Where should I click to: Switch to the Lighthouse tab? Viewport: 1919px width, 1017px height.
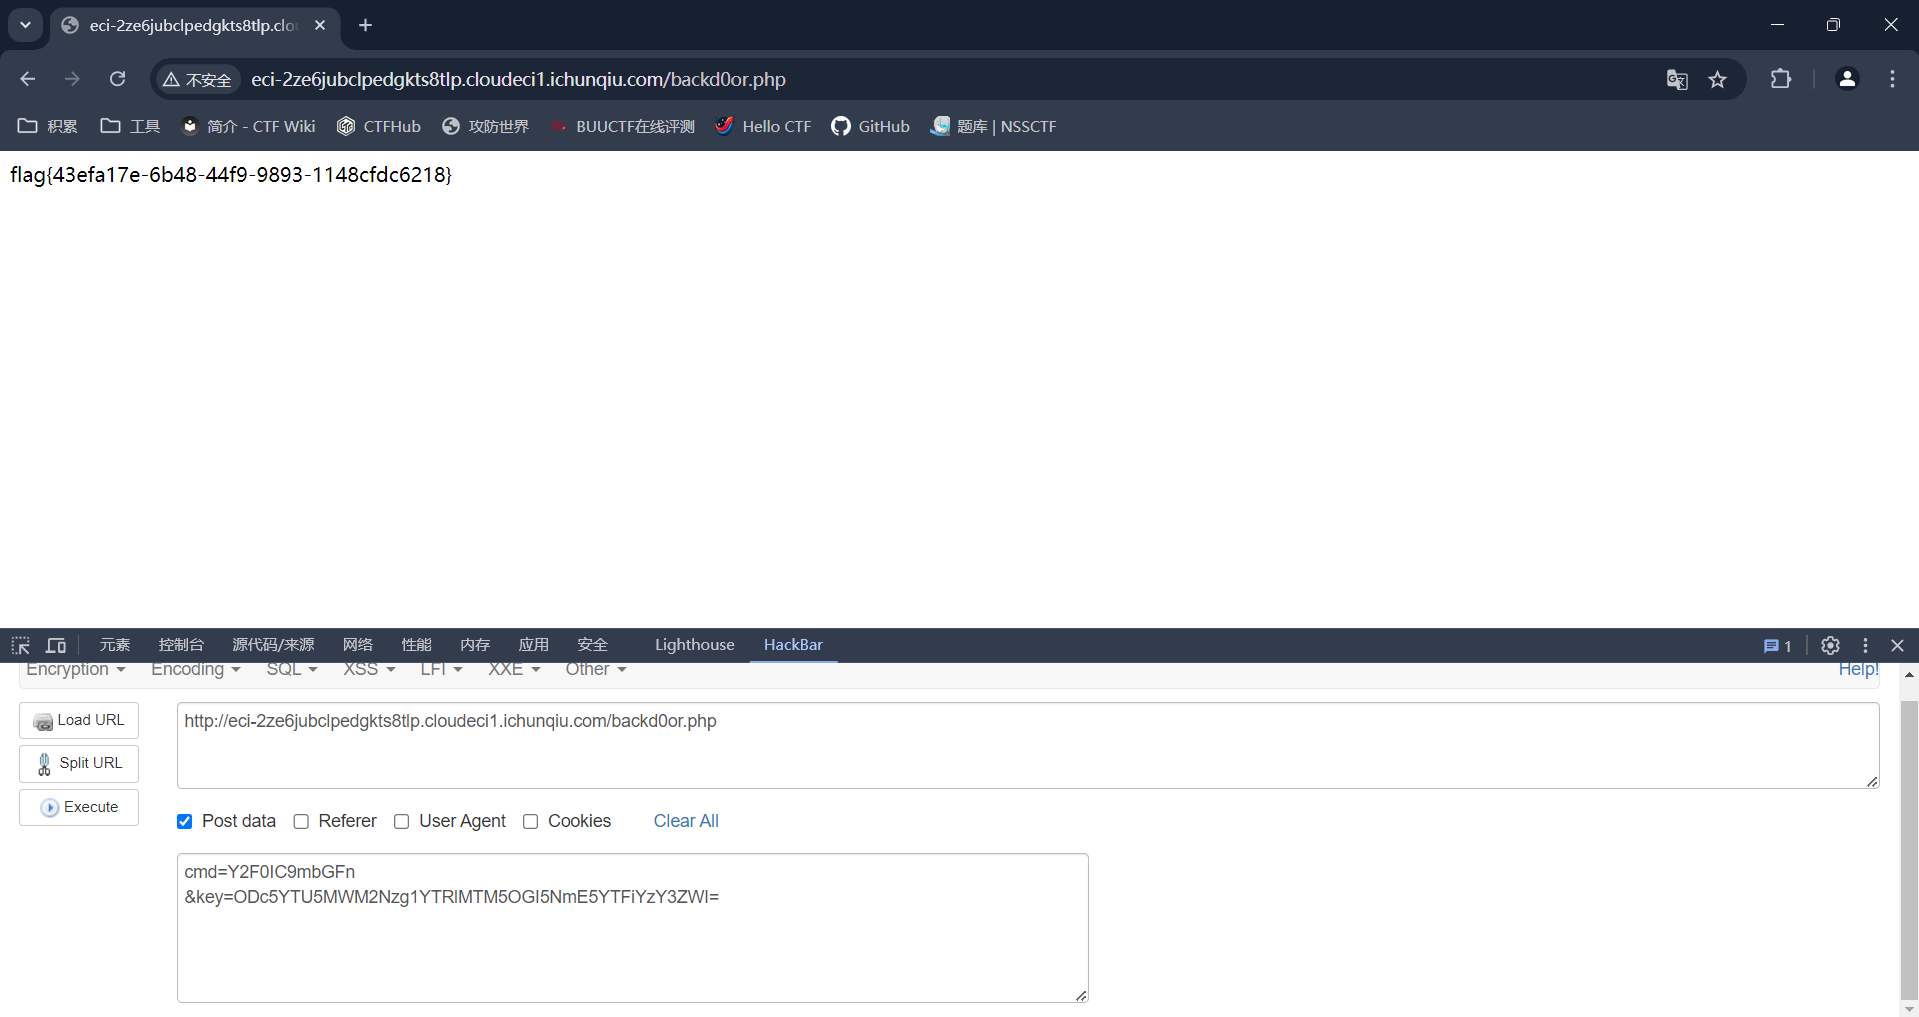[694, 645]
